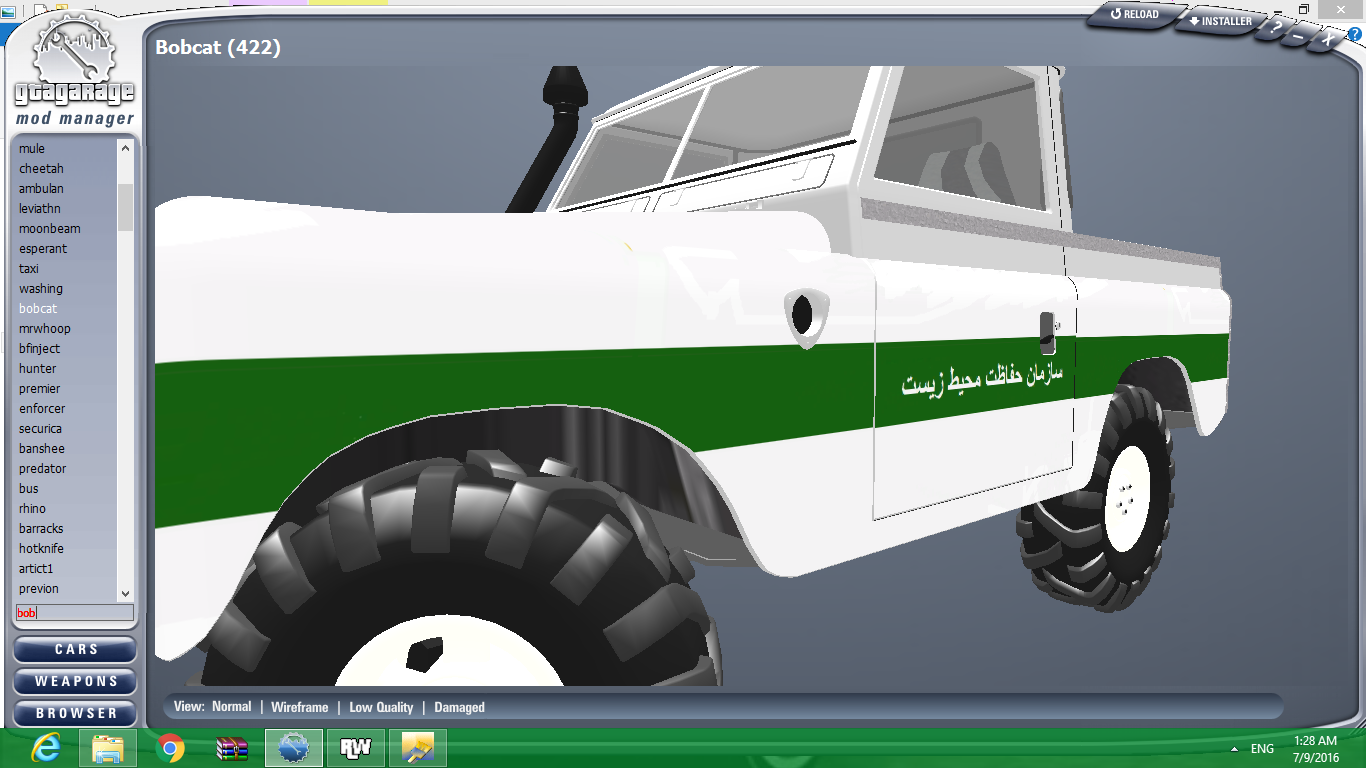Enable Low Quality view
The image size is (1366, 768).
tap(381, 707)
